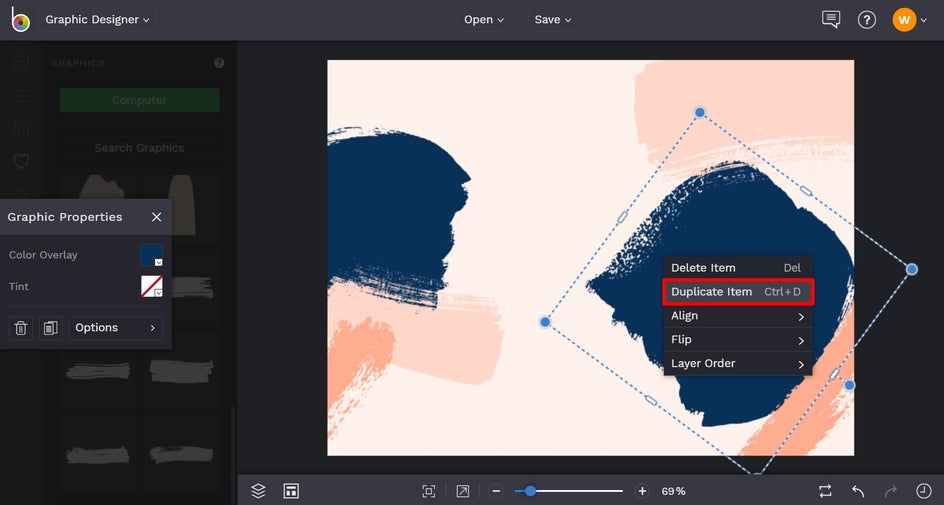Screen dimensions: 944x505
Task: Click the duplicate icon in Graphic Properties
Action: click(51, 327)
